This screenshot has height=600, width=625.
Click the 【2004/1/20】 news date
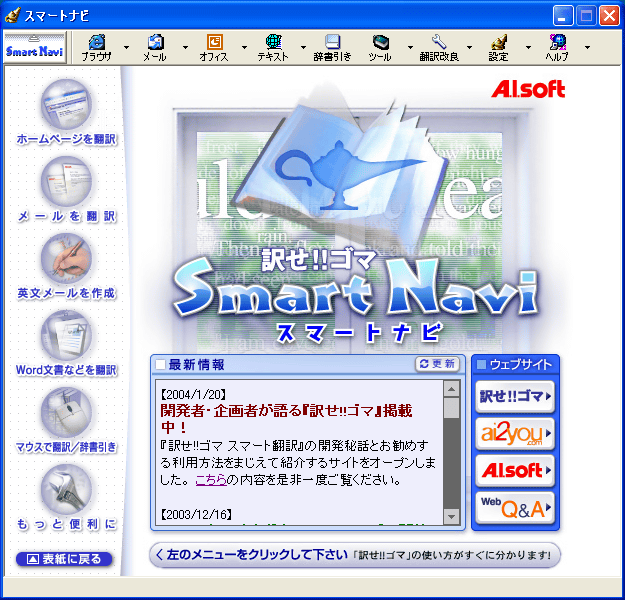194,395
